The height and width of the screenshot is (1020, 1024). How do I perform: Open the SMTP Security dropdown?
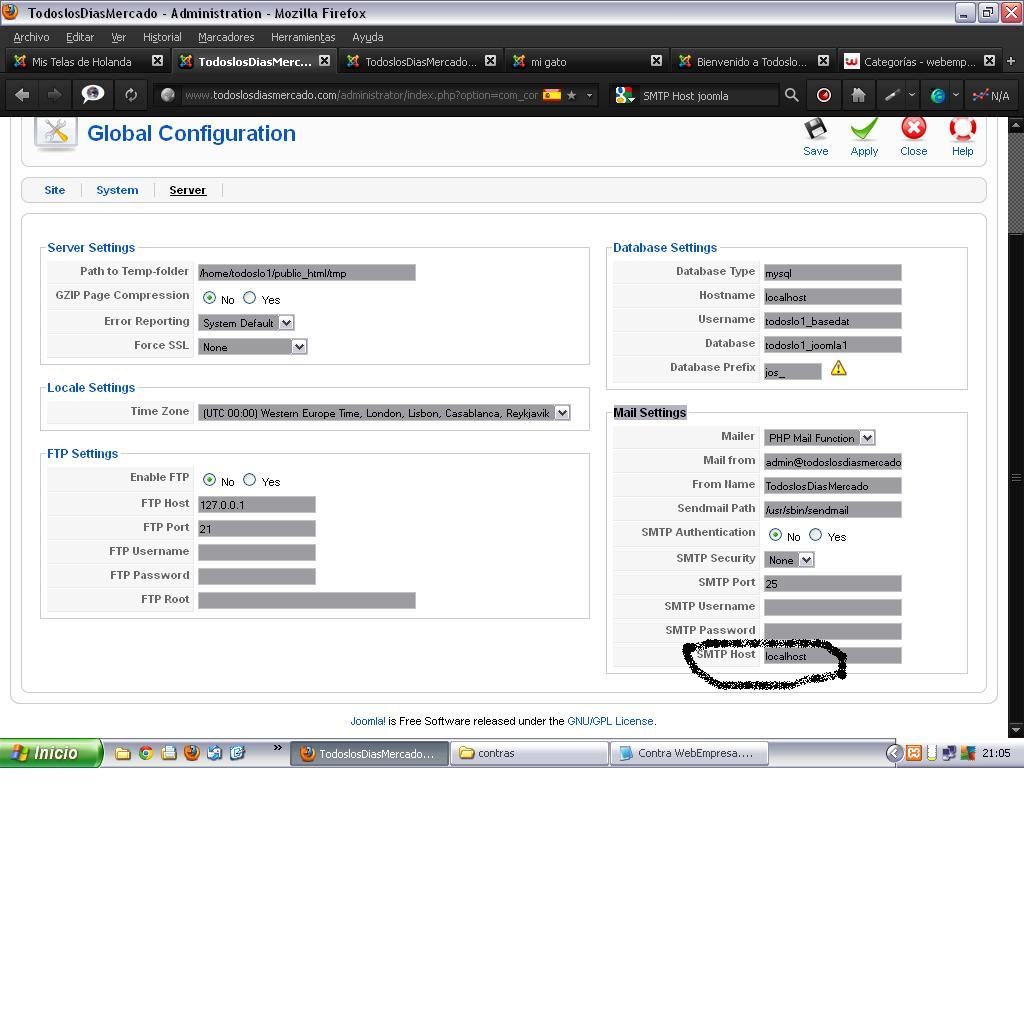point(789,560)
